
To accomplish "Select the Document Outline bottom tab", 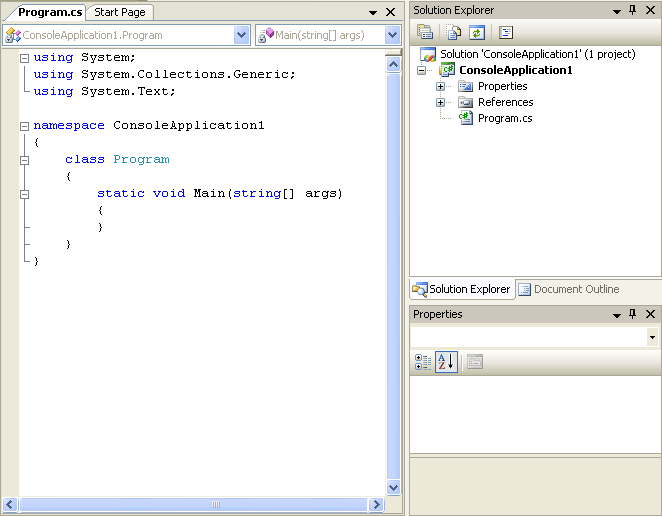I will (569, 289).
